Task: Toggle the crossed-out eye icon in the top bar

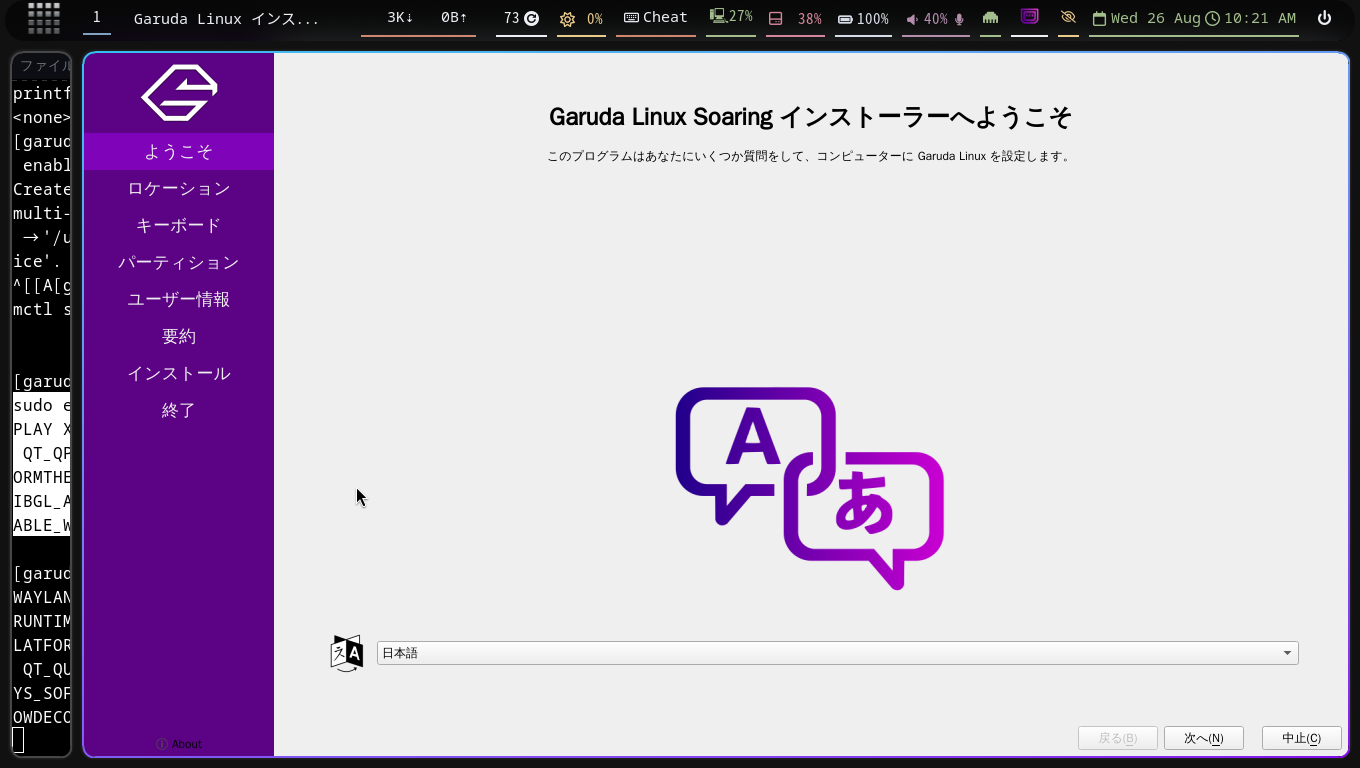Action: (1068, 18)
